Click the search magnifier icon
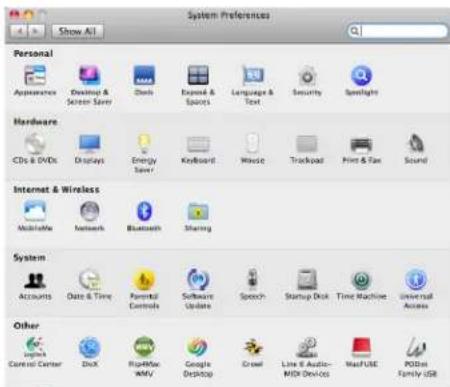This screenshot has width=450, height=387. tap(354, 31)
